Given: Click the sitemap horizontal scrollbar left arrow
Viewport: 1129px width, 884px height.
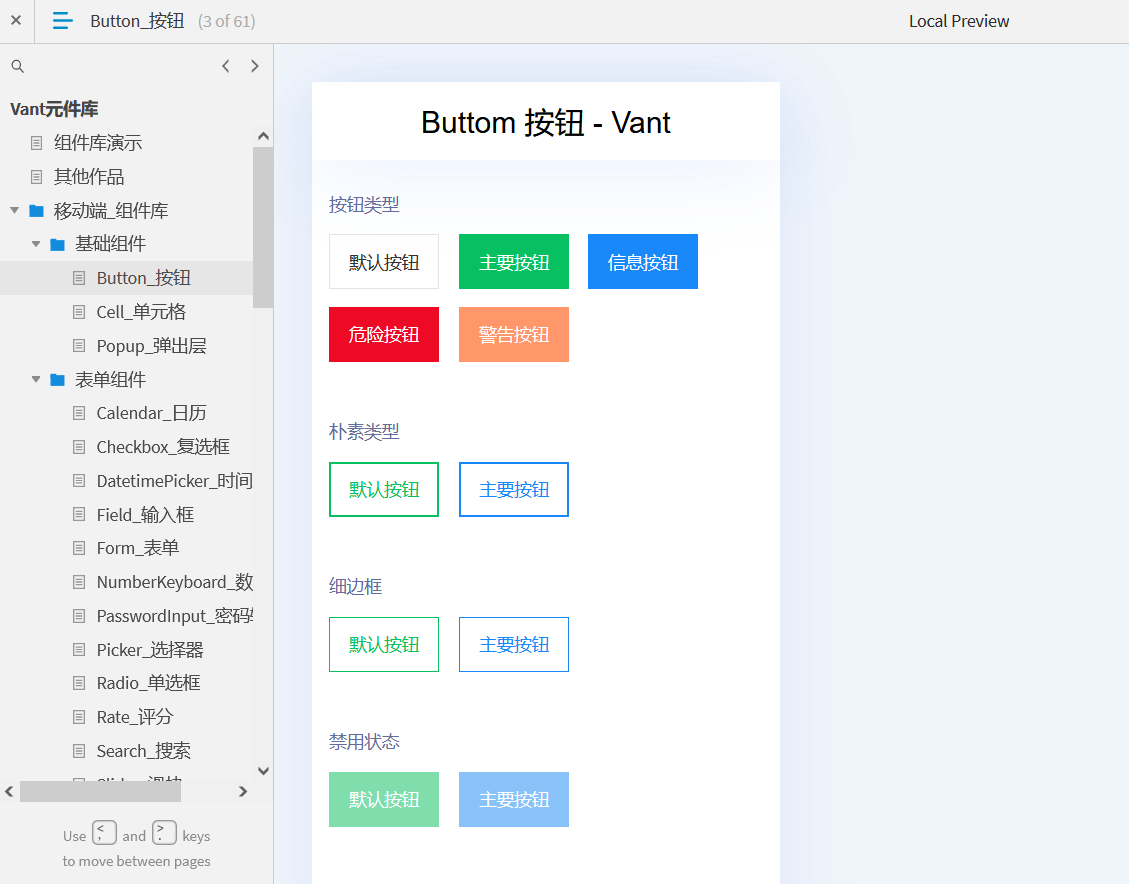Looking at the screenshot, I should 9,792.
